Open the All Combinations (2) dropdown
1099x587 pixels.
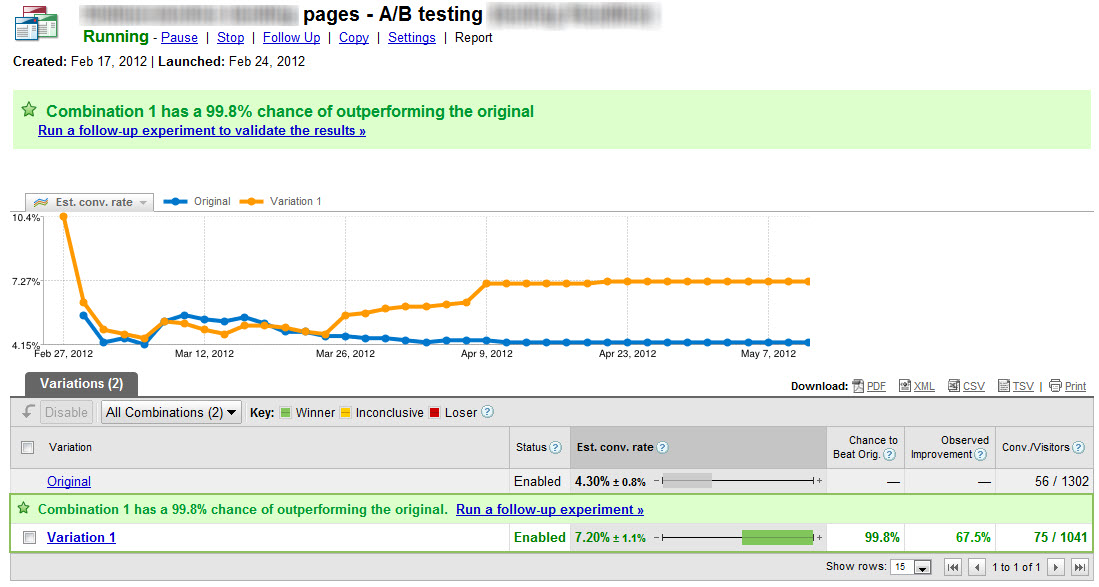[172, 412]
